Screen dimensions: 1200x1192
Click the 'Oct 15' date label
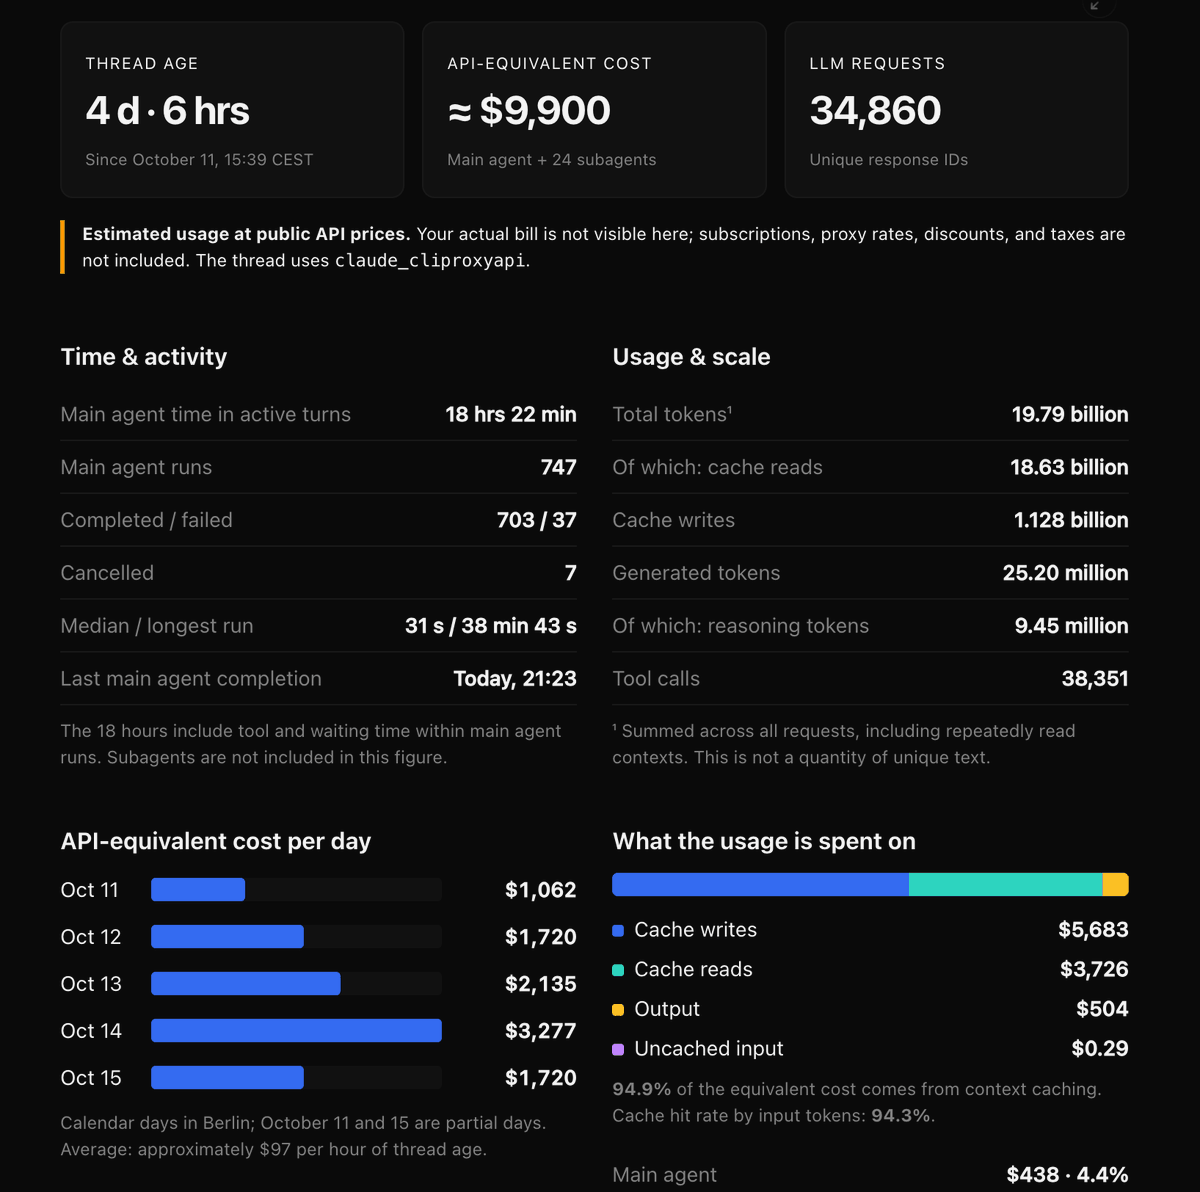pyautogui.click(x=91, y=1078)
